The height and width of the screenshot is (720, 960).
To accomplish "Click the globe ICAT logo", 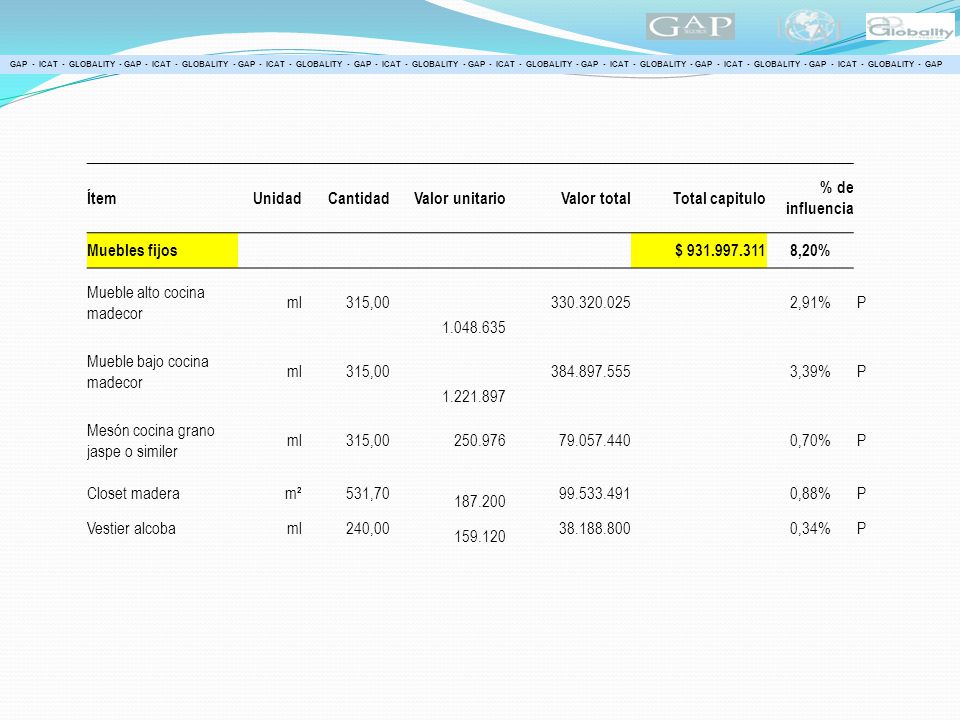I will pos(809,26).
